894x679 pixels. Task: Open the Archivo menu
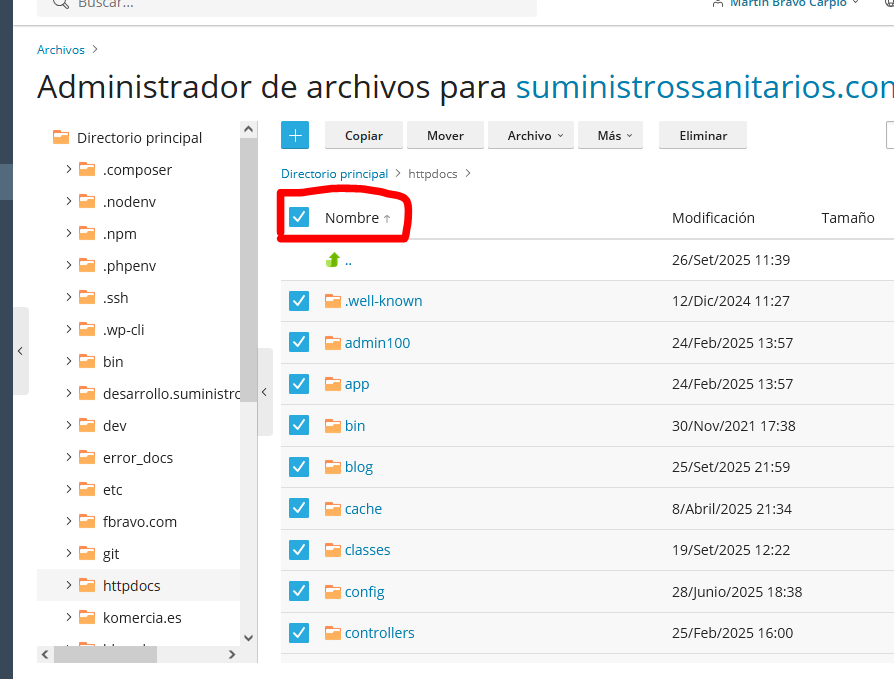(530, 135)
